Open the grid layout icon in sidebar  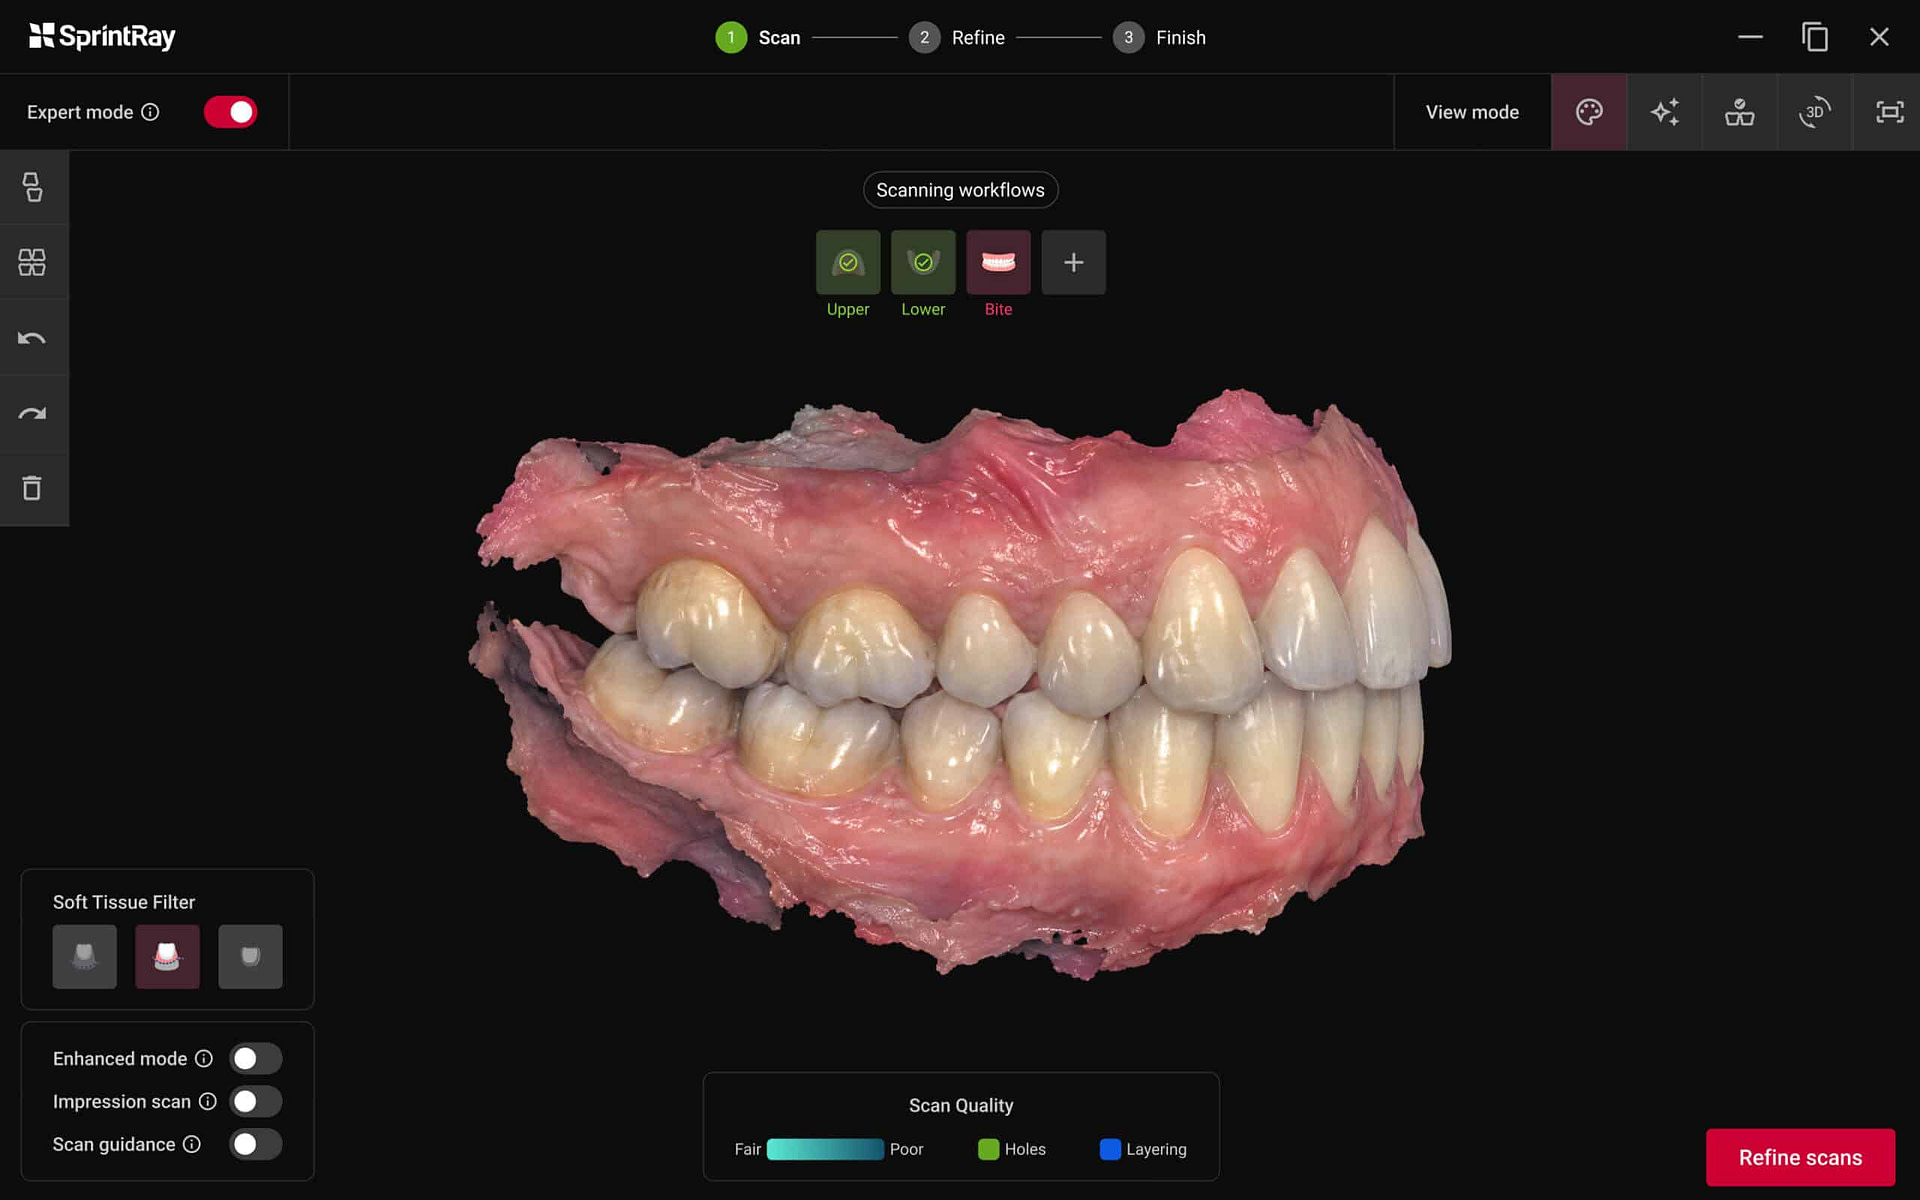(33, 262)
